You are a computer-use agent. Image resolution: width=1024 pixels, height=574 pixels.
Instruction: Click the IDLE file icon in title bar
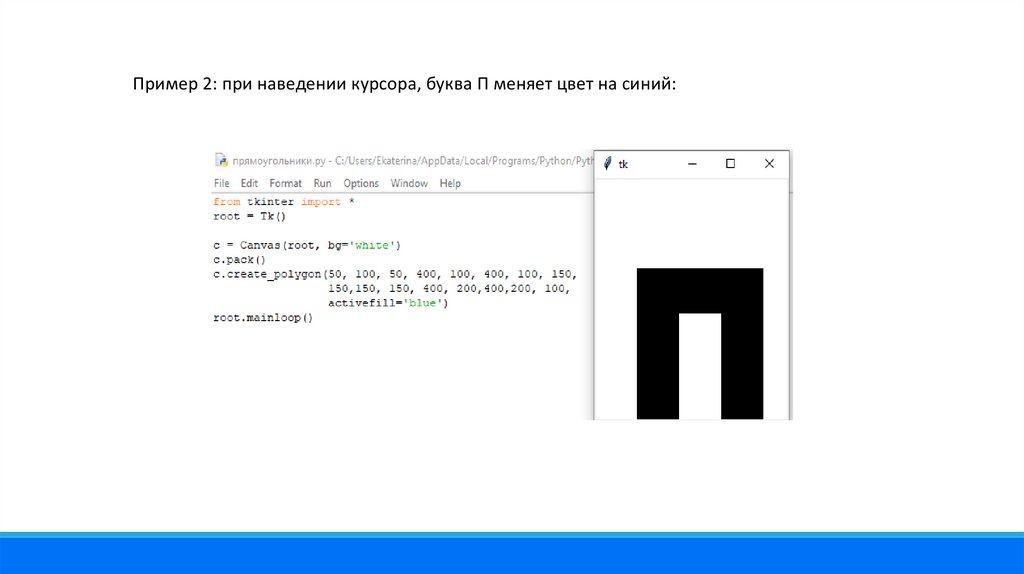point(221,160)
